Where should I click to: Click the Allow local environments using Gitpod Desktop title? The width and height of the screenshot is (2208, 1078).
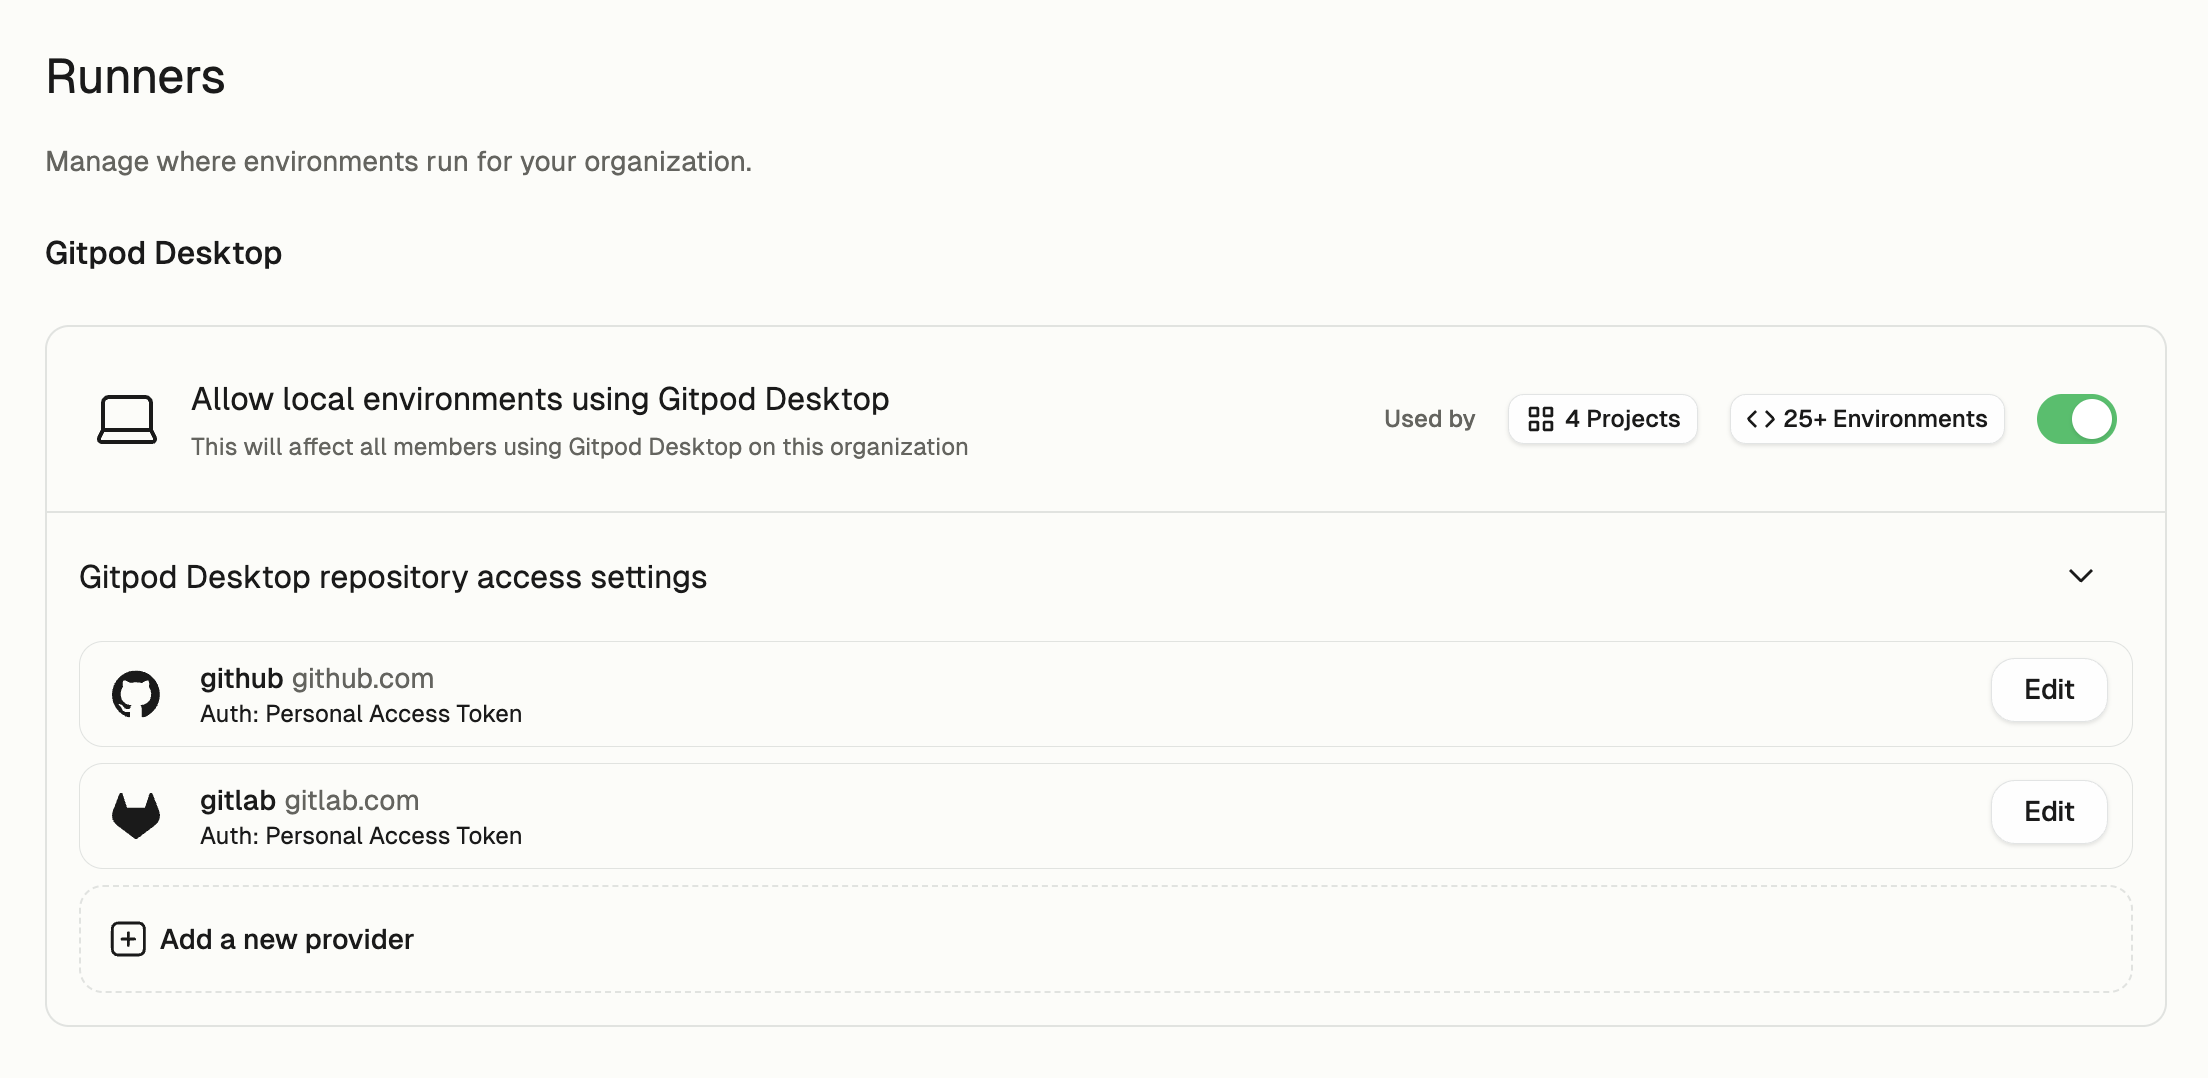click(540, 399)
